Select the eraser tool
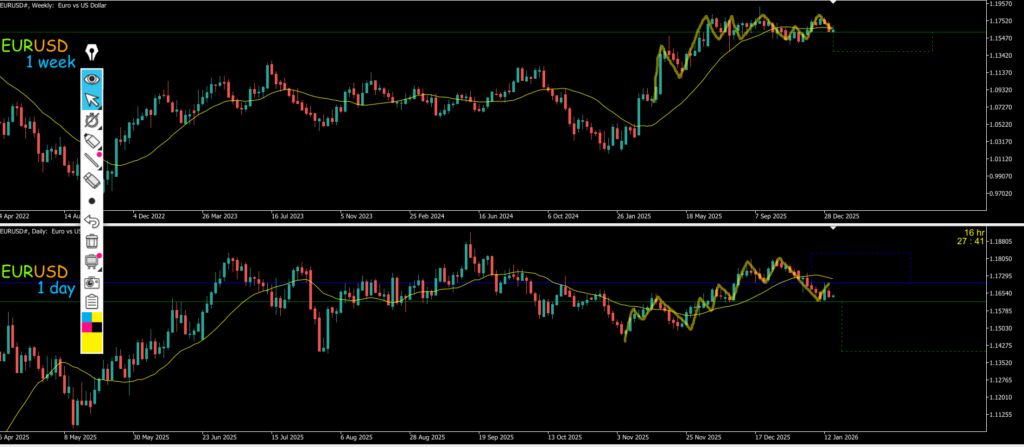 (x=92, y=180)
